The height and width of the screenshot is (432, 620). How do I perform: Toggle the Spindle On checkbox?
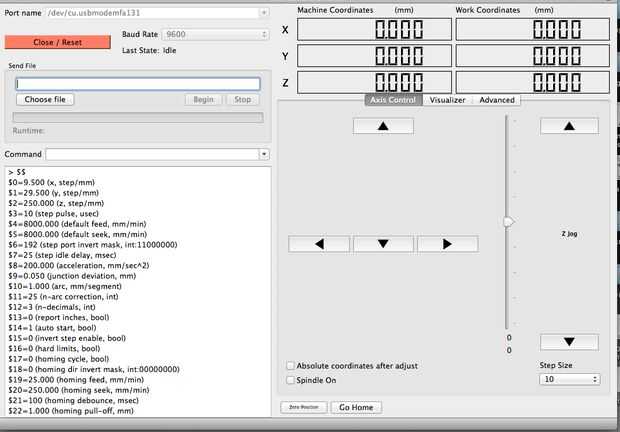coord(290,380)
